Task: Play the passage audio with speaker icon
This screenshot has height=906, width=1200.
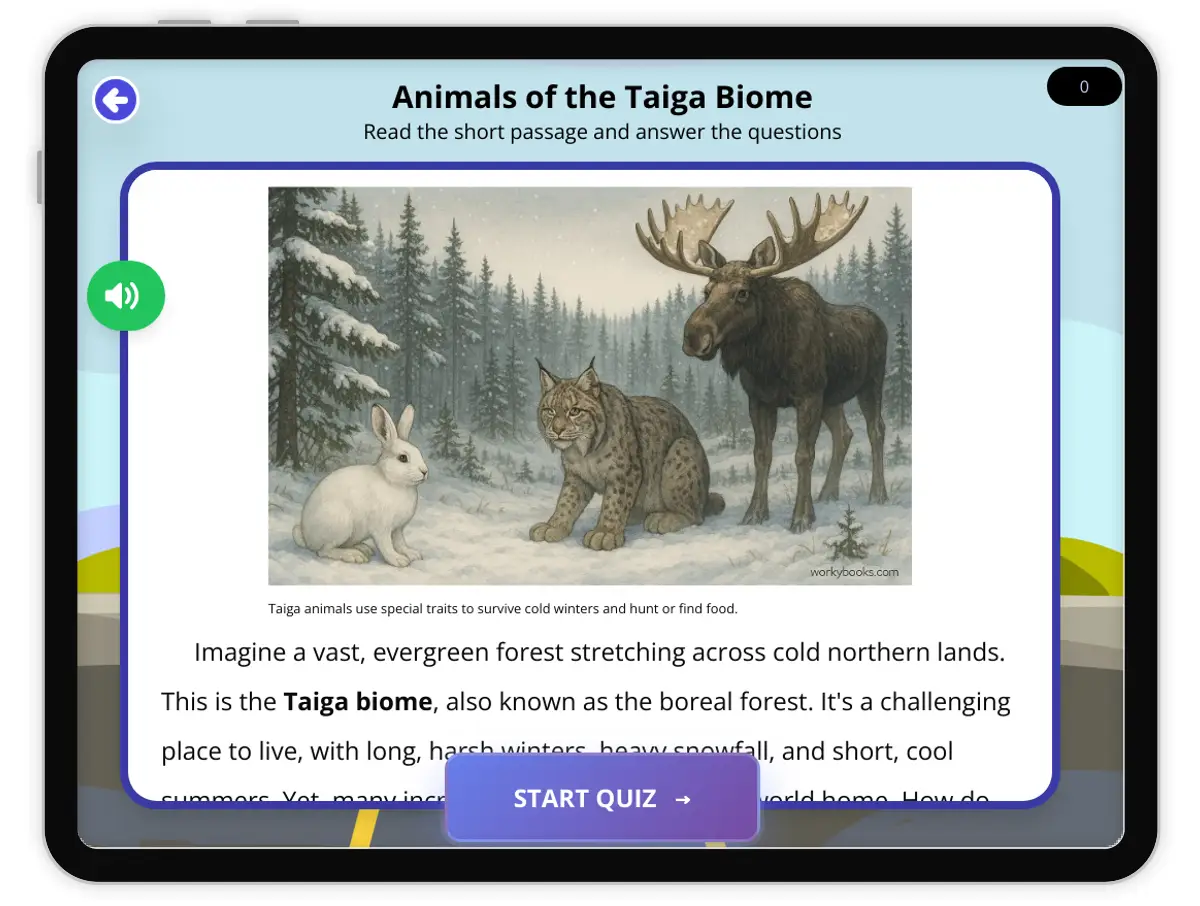Action: pos(125,295)
